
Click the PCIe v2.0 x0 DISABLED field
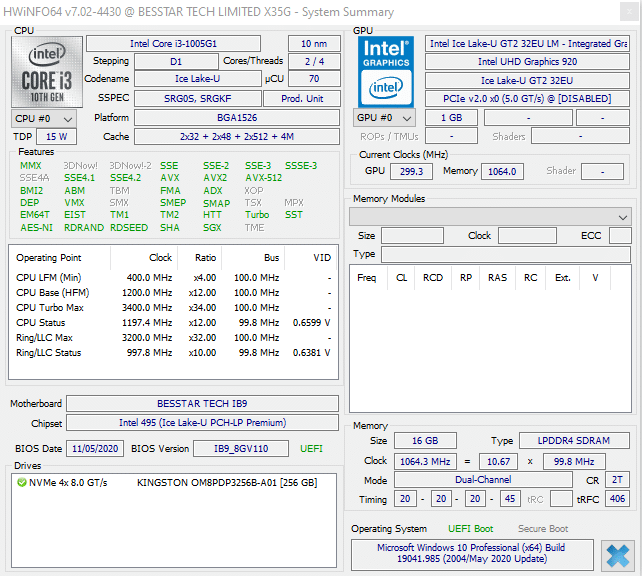pos(527,99)
